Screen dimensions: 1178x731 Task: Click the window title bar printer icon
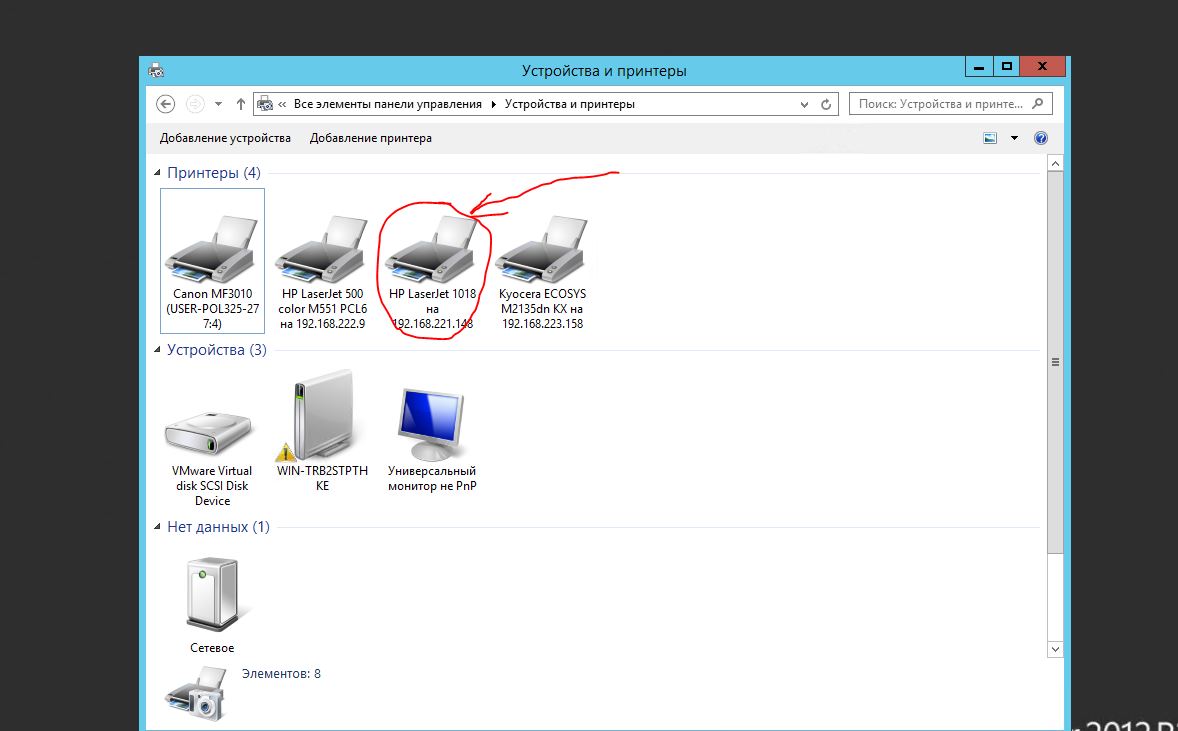click(x=156, y=71)
